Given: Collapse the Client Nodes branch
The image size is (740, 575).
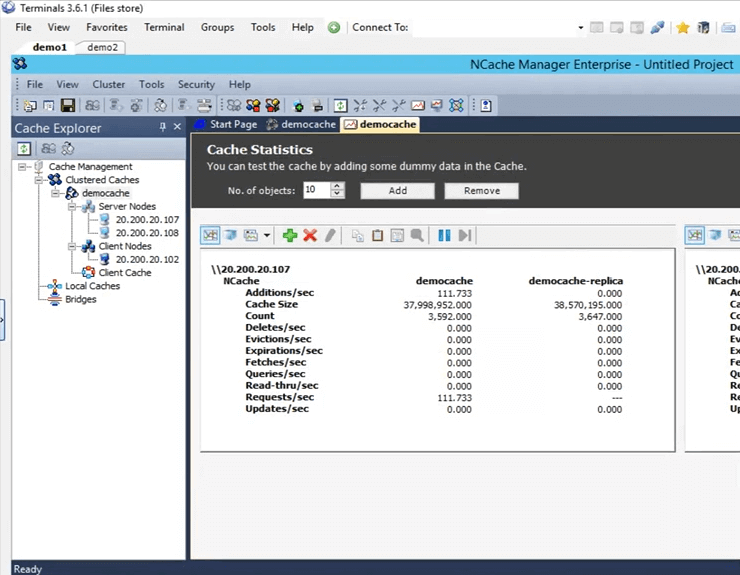Looking at the screenshot, I should (72, 246).
